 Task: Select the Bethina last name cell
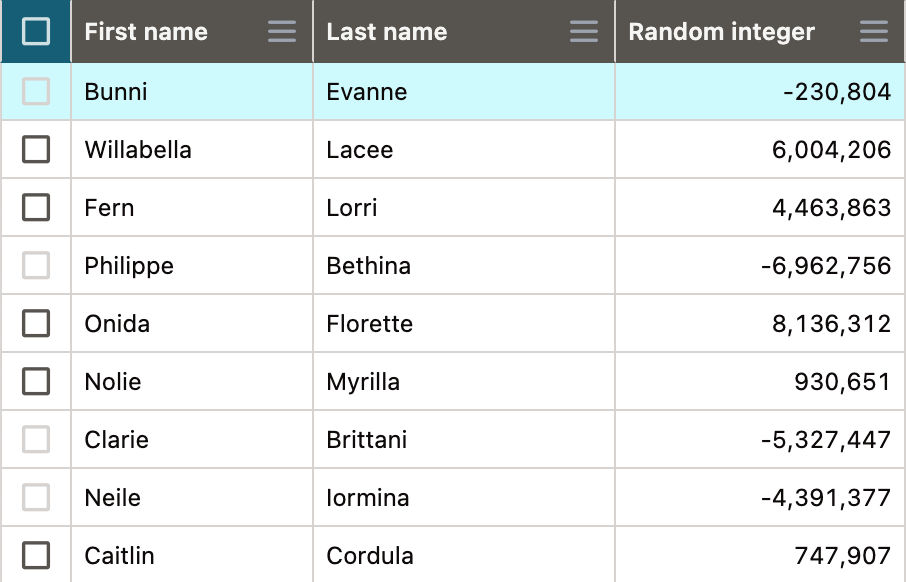[x=464, y=265]
